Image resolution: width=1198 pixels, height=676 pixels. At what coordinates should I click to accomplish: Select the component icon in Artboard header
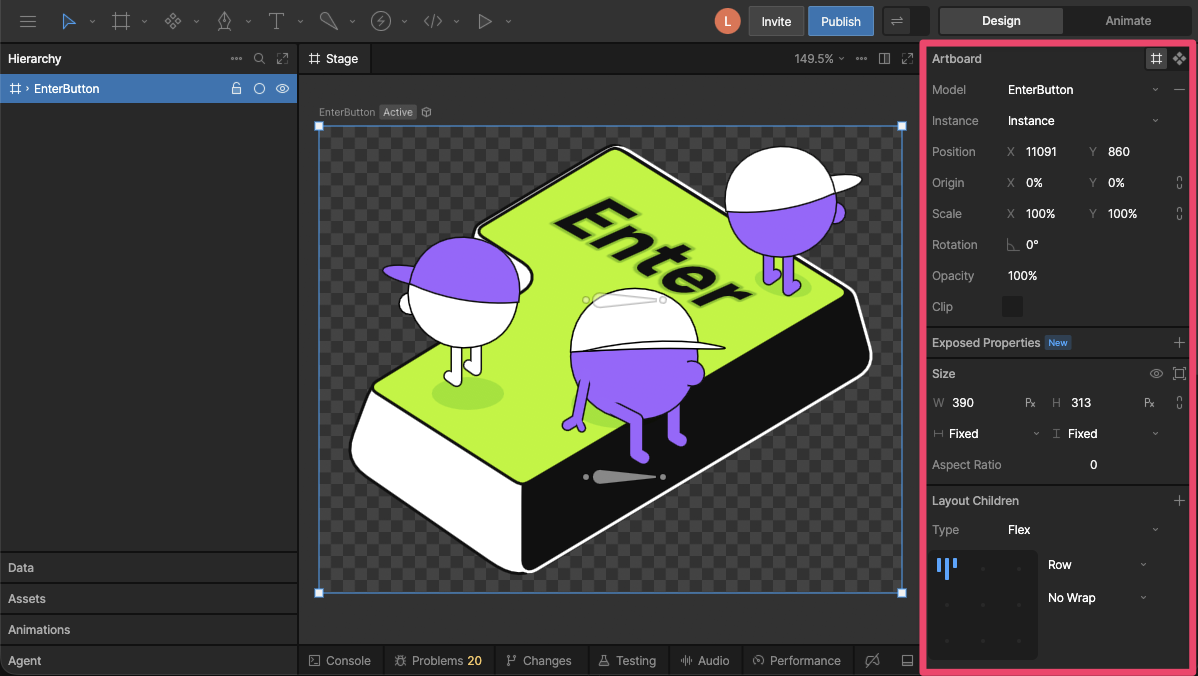(1179, 59)
